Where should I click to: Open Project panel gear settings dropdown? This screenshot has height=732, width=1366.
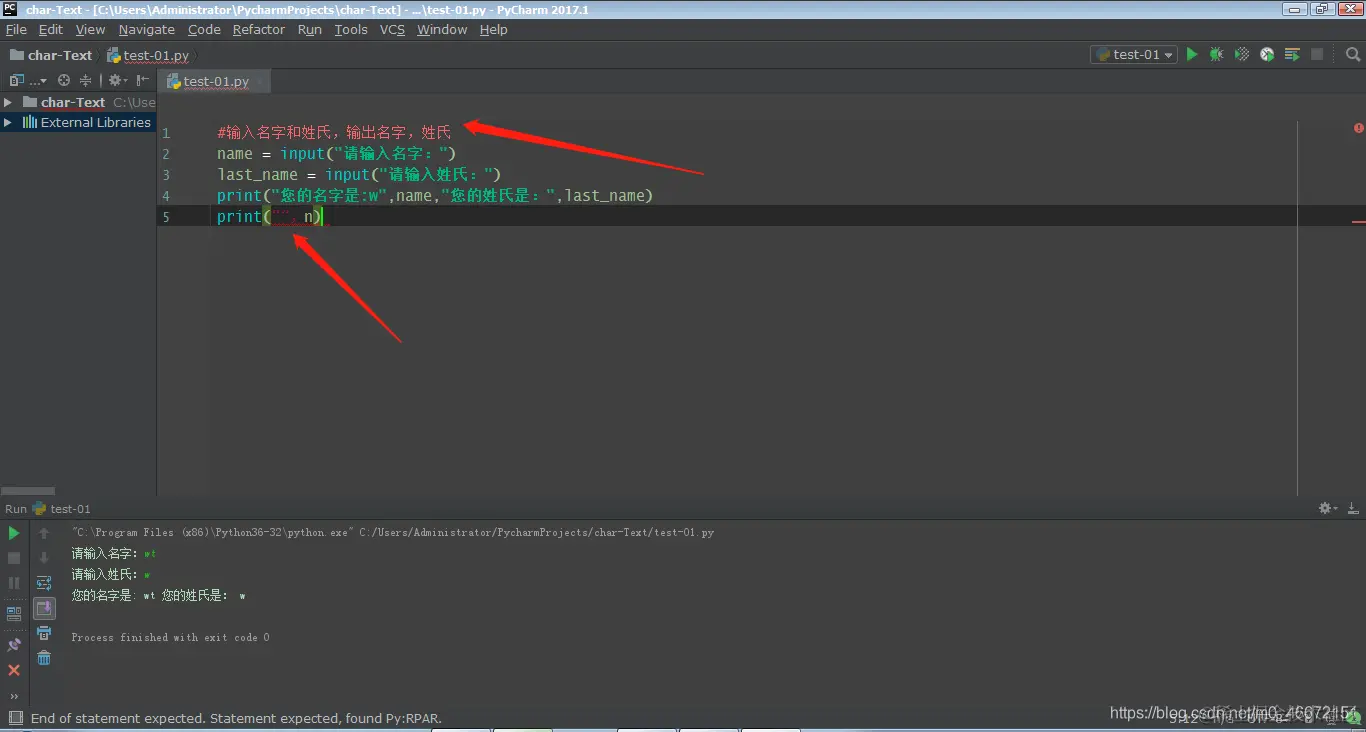[118, 80]
